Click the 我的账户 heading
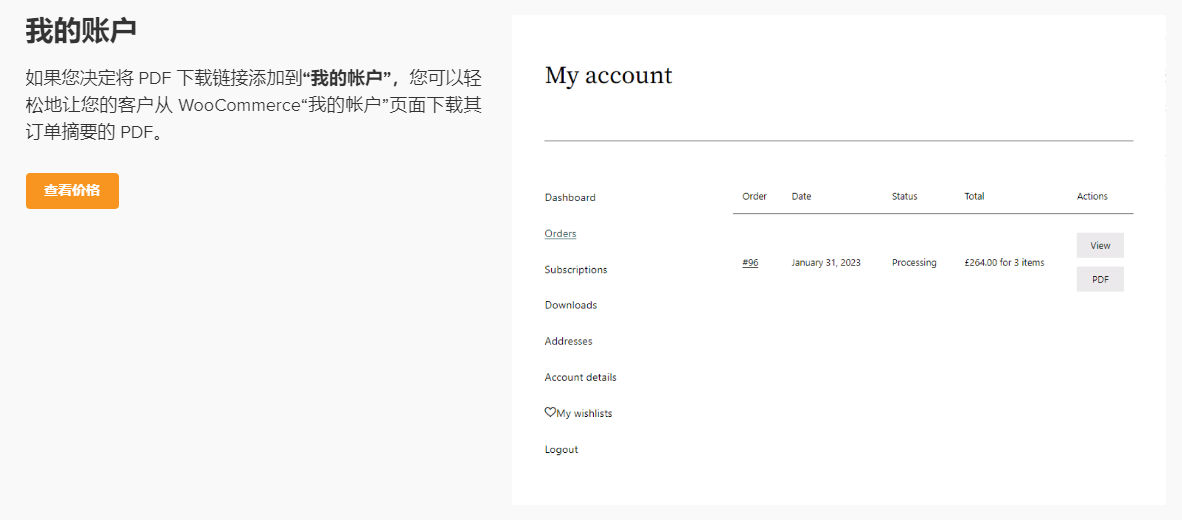1182x520 pixels. [81, 31]
